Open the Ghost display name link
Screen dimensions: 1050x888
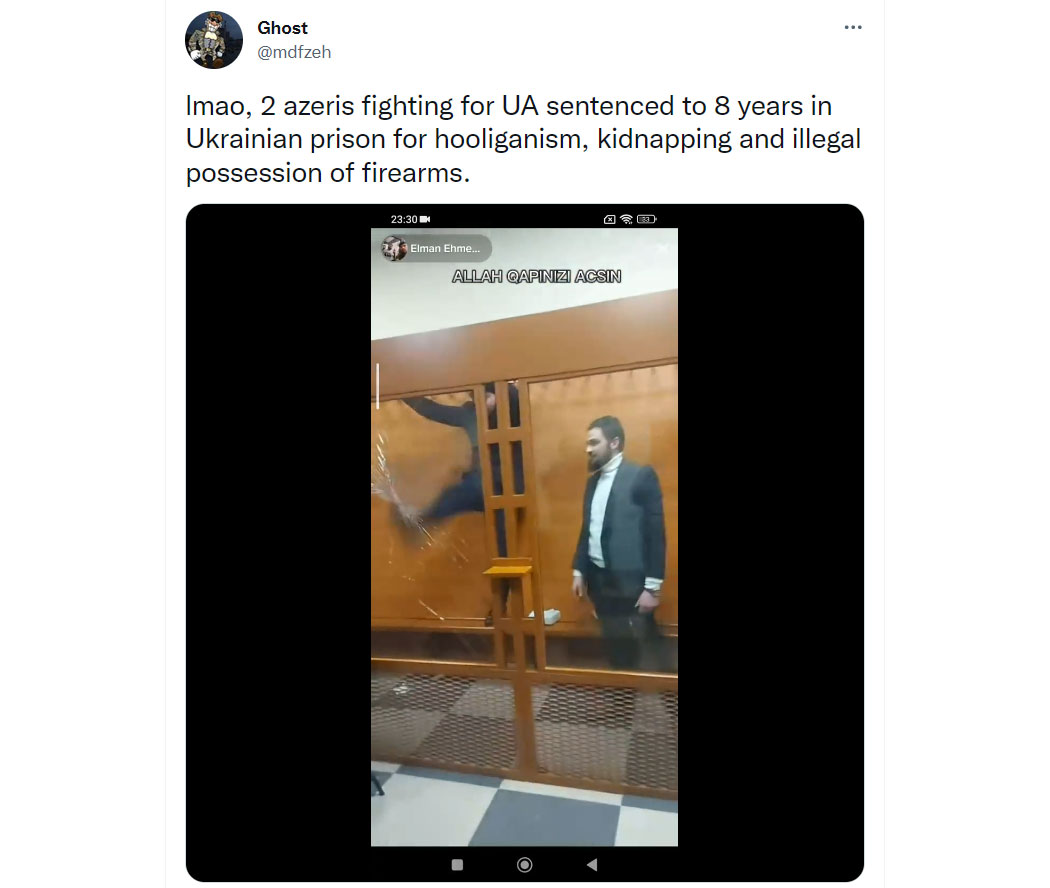coord(282,28)
